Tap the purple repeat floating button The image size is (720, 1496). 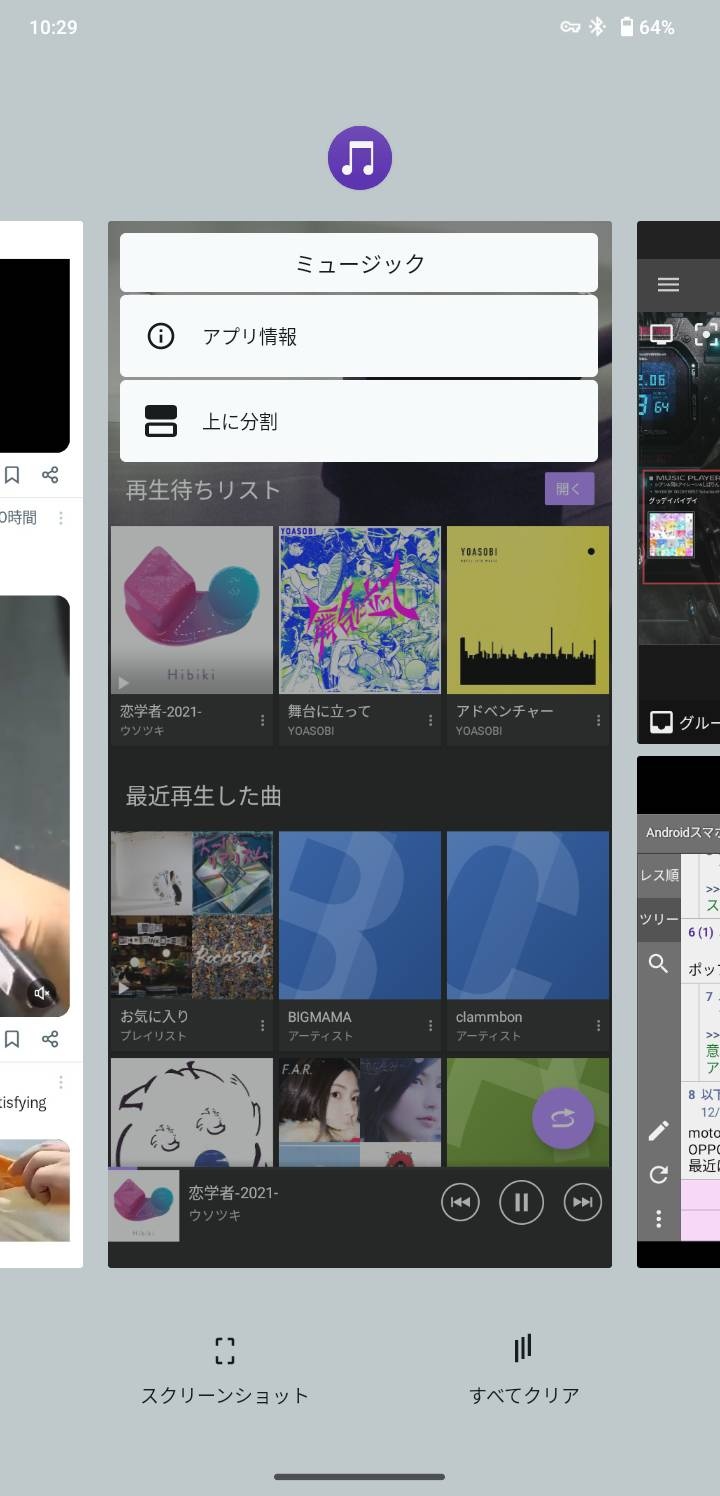563,1119
